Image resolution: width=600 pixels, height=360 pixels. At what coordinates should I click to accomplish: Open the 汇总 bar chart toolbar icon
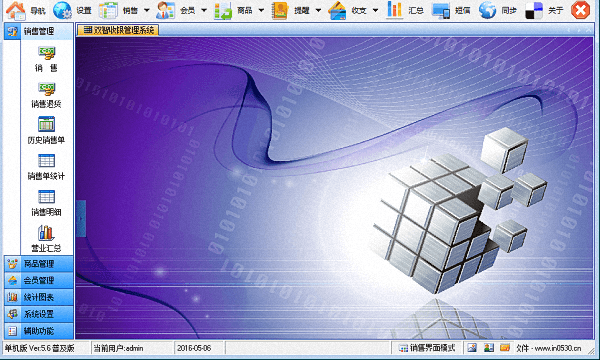(x=394, y=10)
